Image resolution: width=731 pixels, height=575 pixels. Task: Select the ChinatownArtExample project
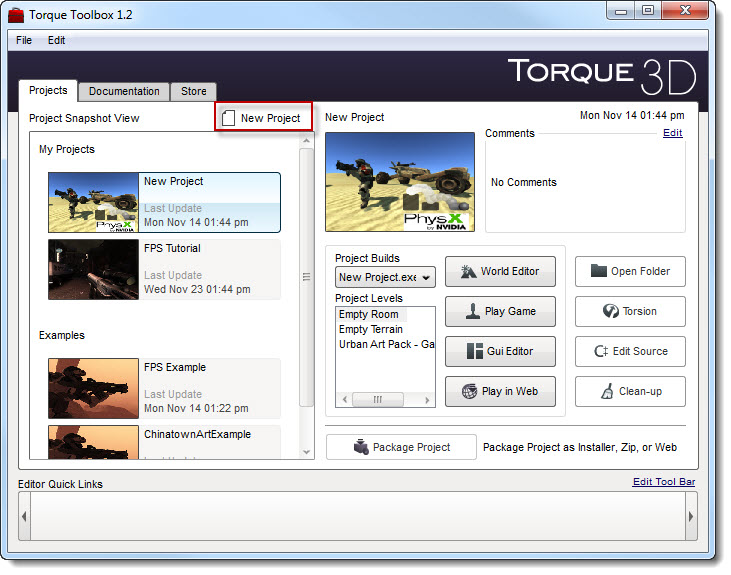(x=164, y=442)
